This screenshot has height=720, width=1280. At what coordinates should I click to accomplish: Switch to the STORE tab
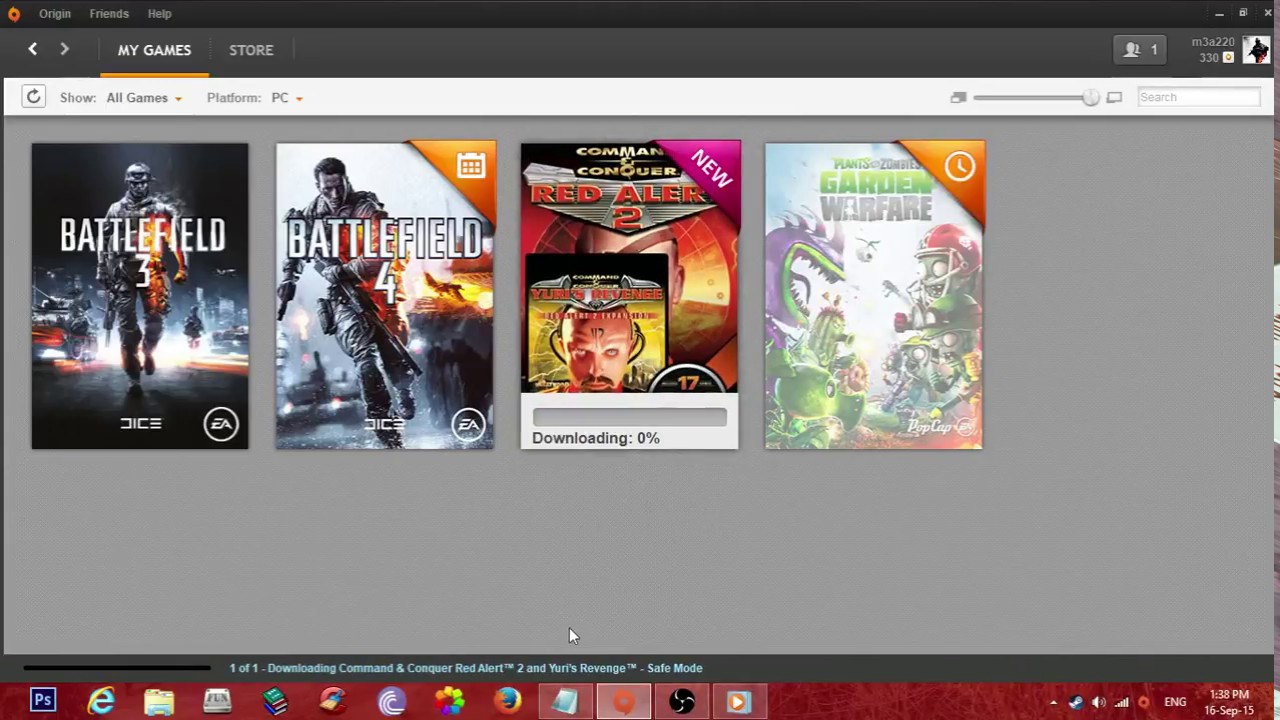(x=251, y=50)
